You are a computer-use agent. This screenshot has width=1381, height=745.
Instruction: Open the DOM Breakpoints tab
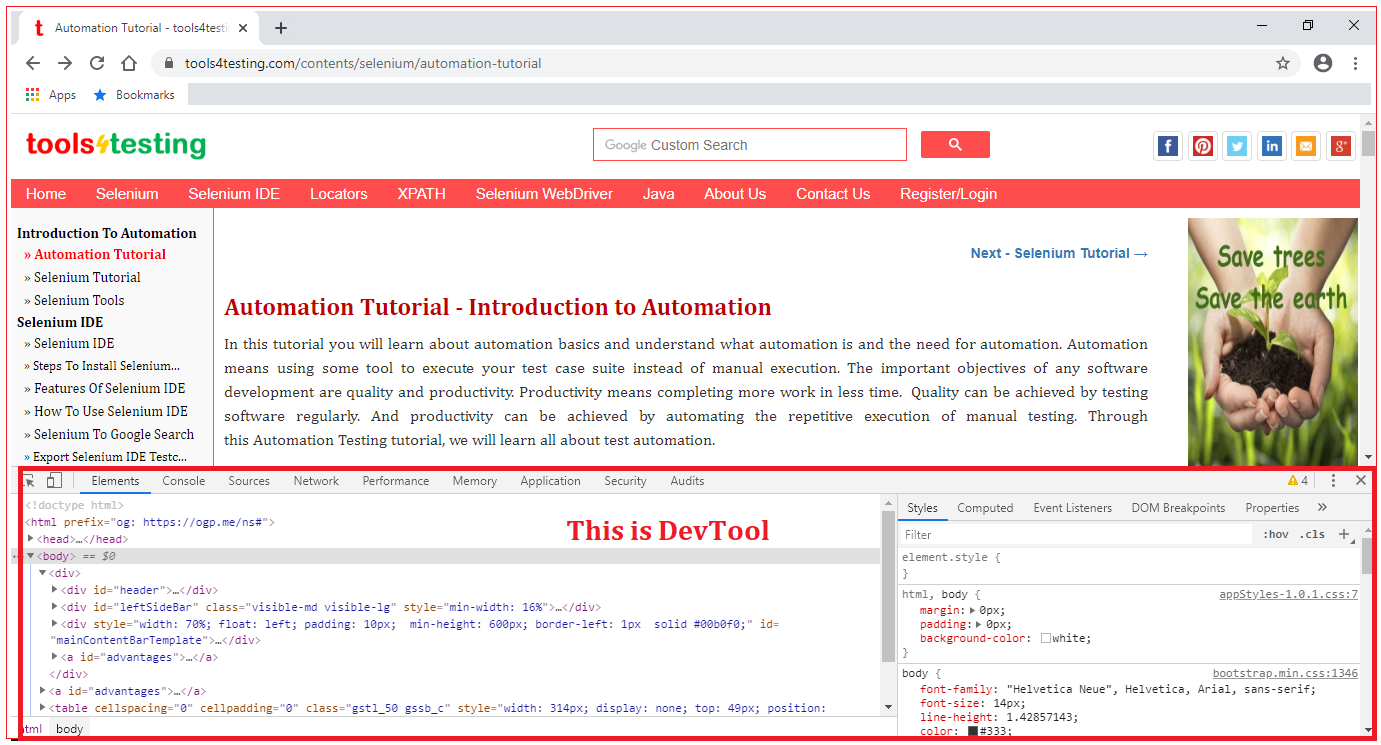[x=1178, y=508]
